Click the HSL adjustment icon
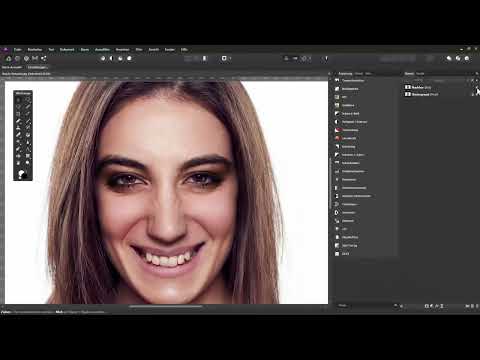 [337, 97]
